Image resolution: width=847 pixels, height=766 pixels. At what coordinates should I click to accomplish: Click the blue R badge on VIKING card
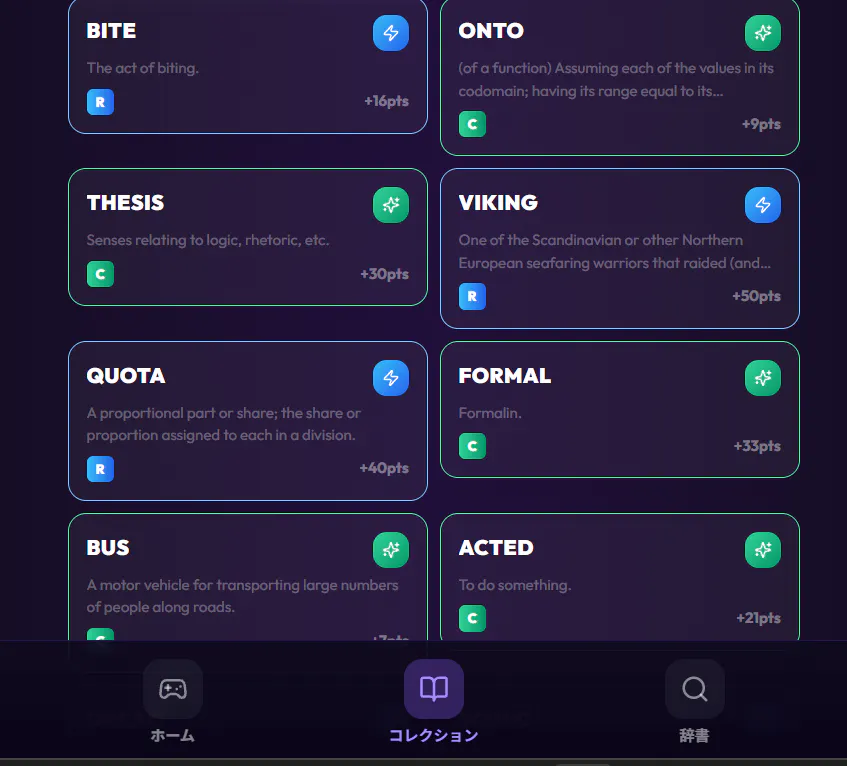click(472, 296)
